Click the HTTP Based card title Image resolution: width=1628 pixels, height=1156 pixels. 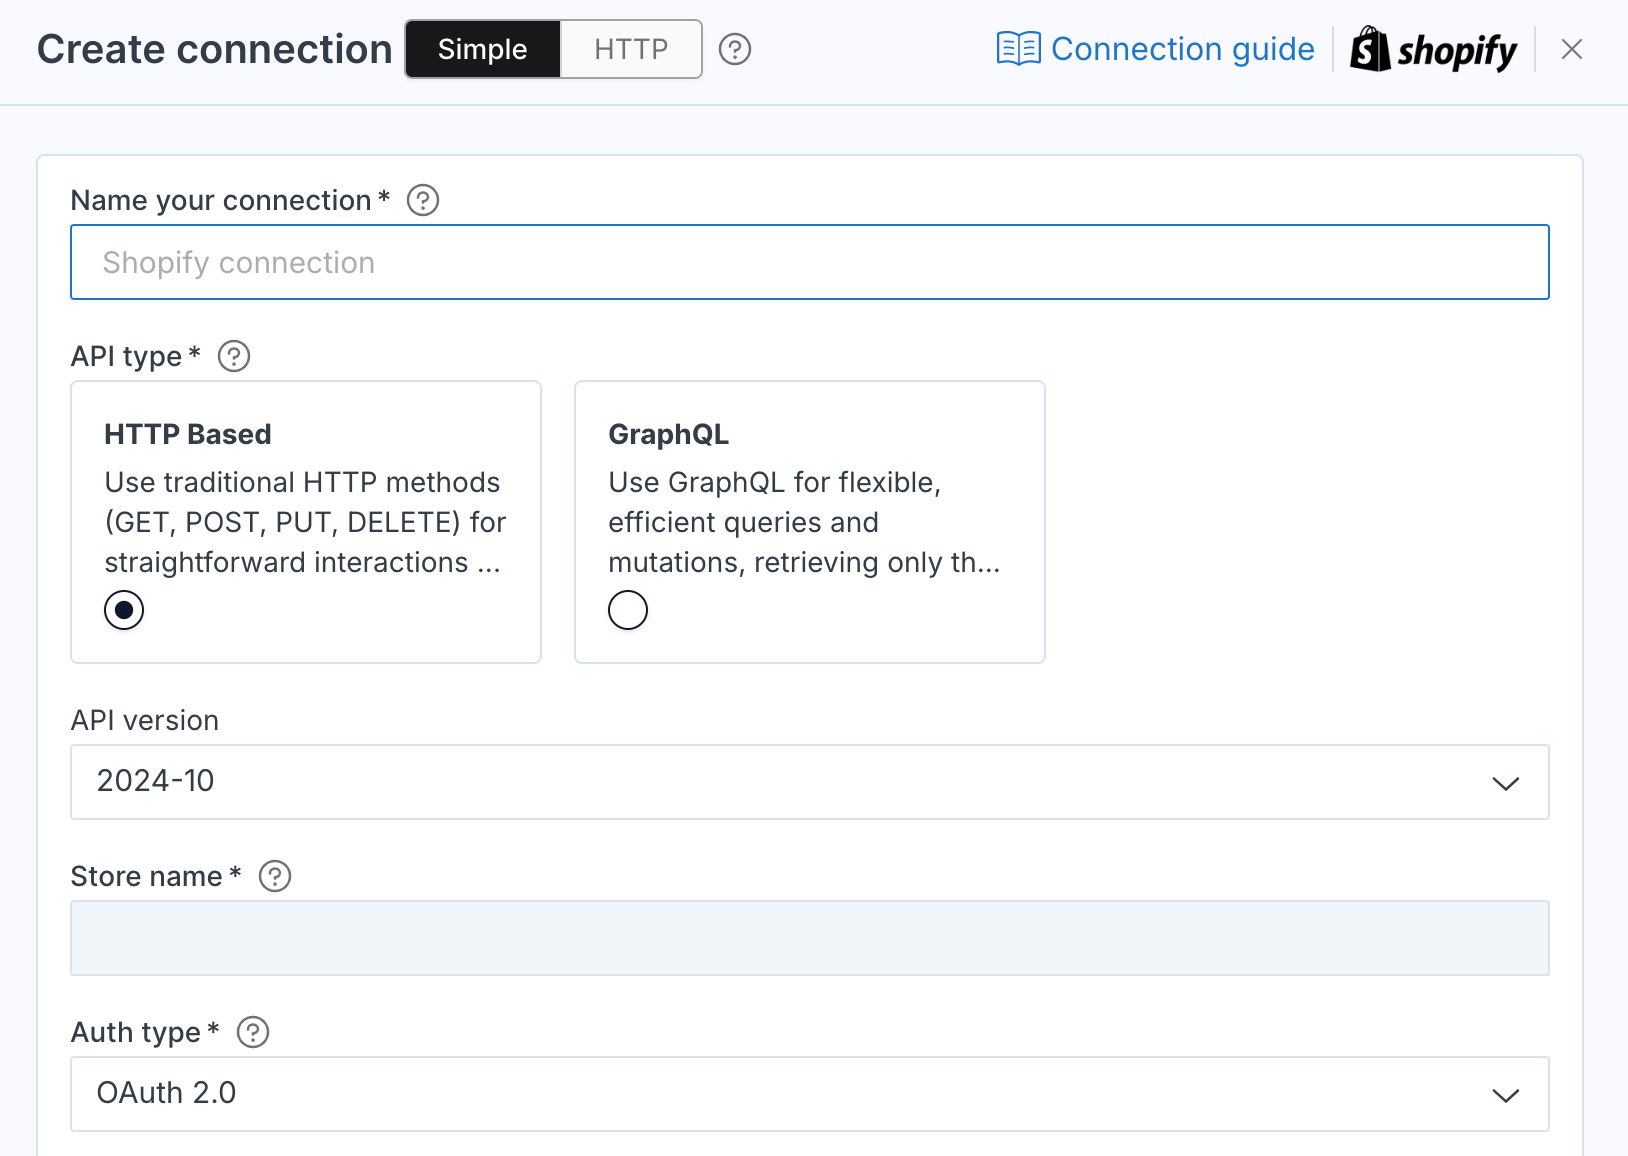[x=188, y=434]
